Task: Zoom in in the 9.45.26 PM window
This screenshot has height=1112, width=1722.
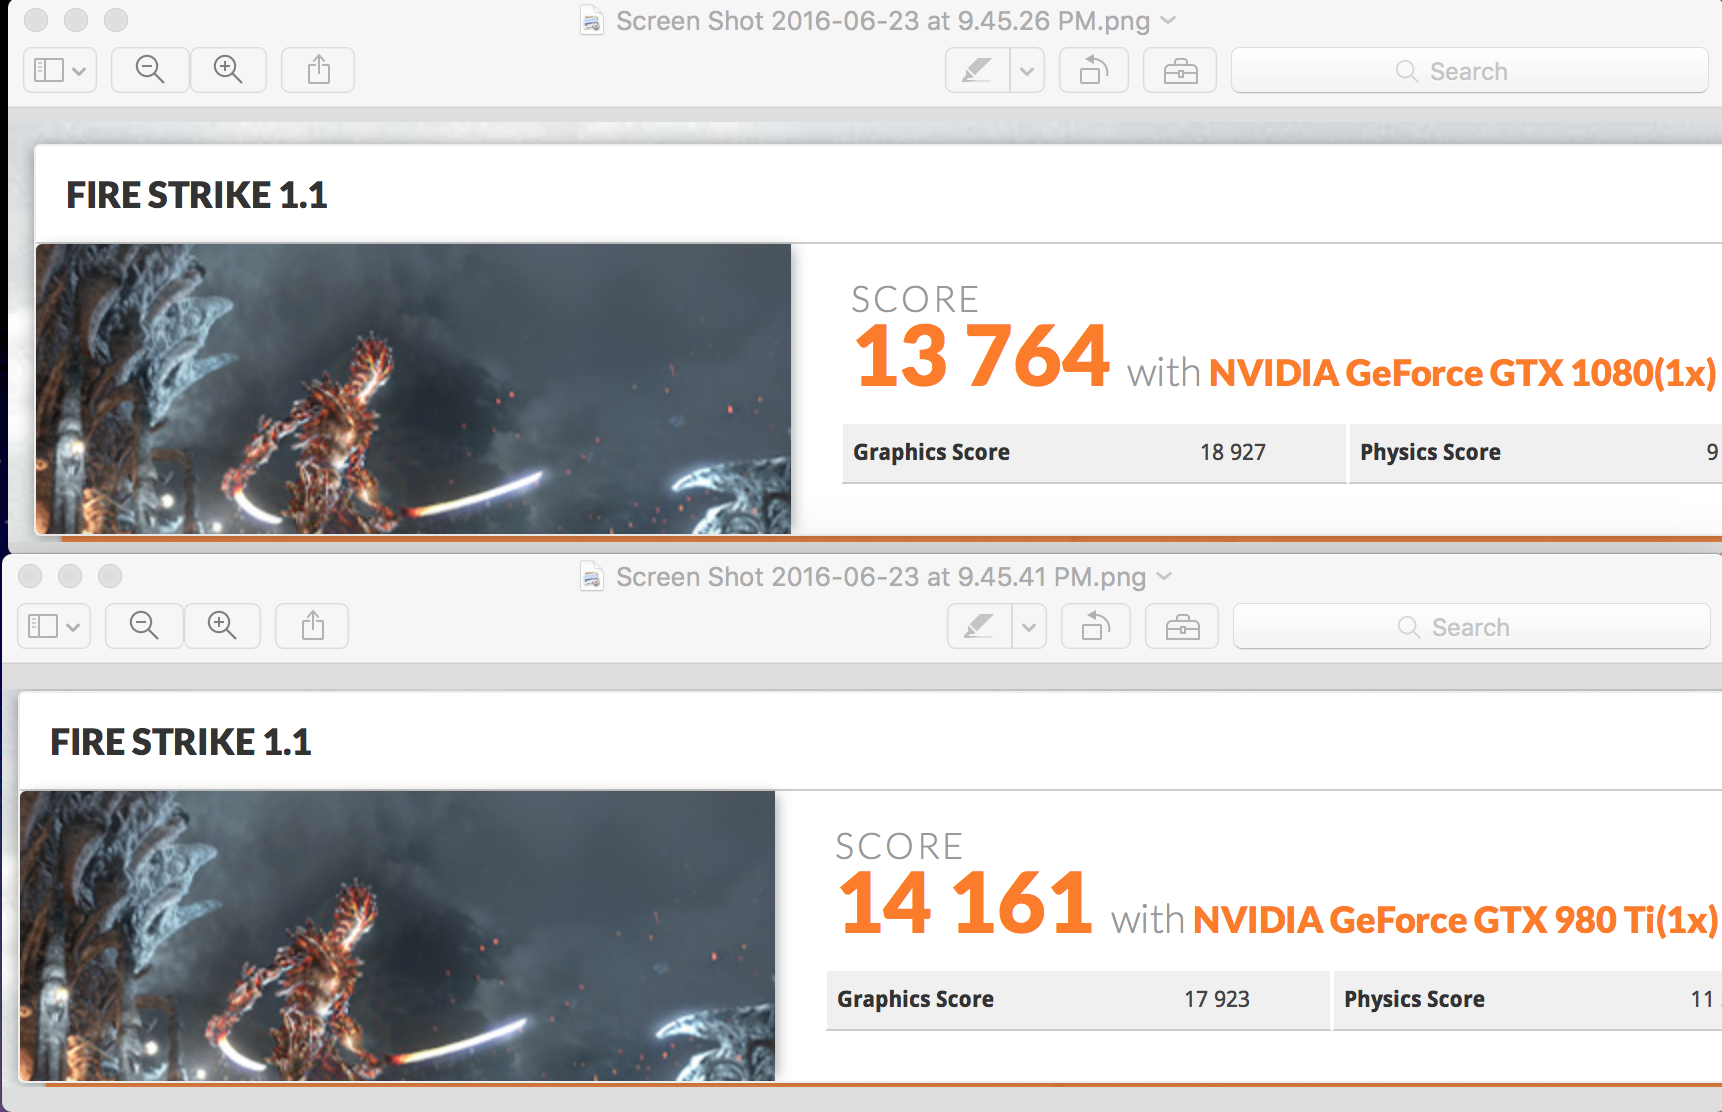Action: click(x=228, y=70)
